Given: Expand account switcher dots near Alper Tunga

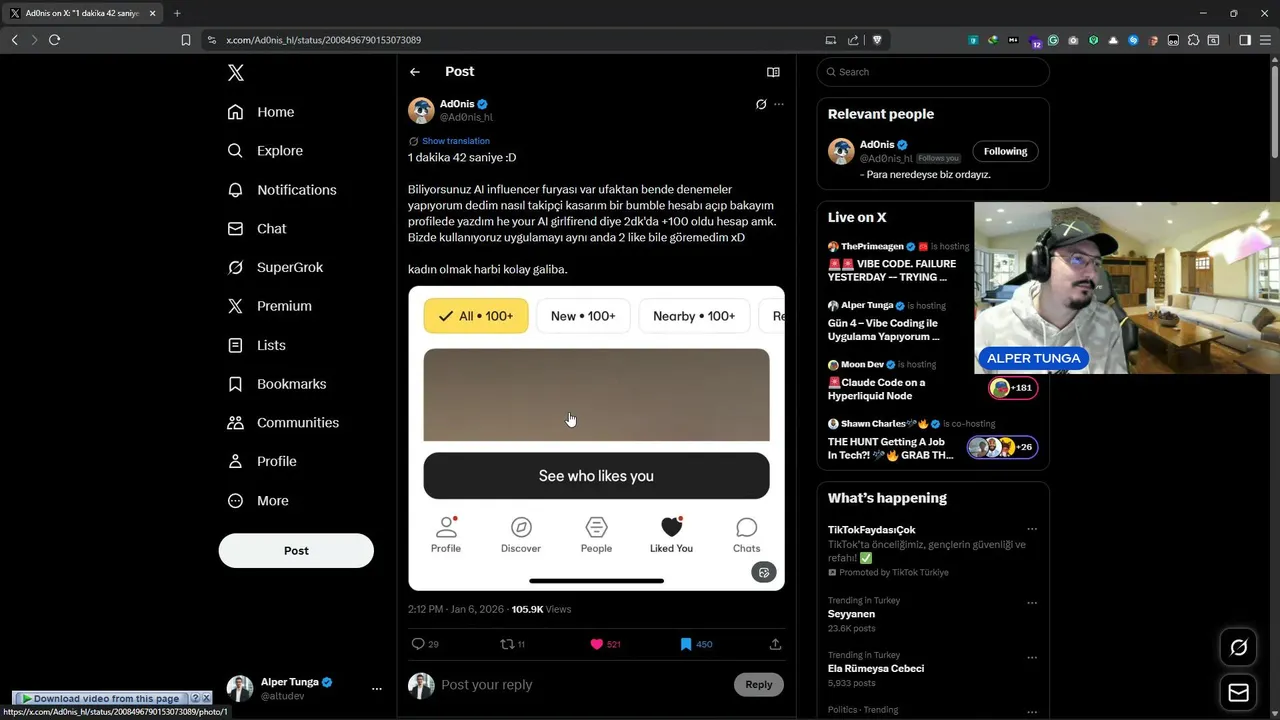Looking at the screenshot, I should tap(377, 688).
